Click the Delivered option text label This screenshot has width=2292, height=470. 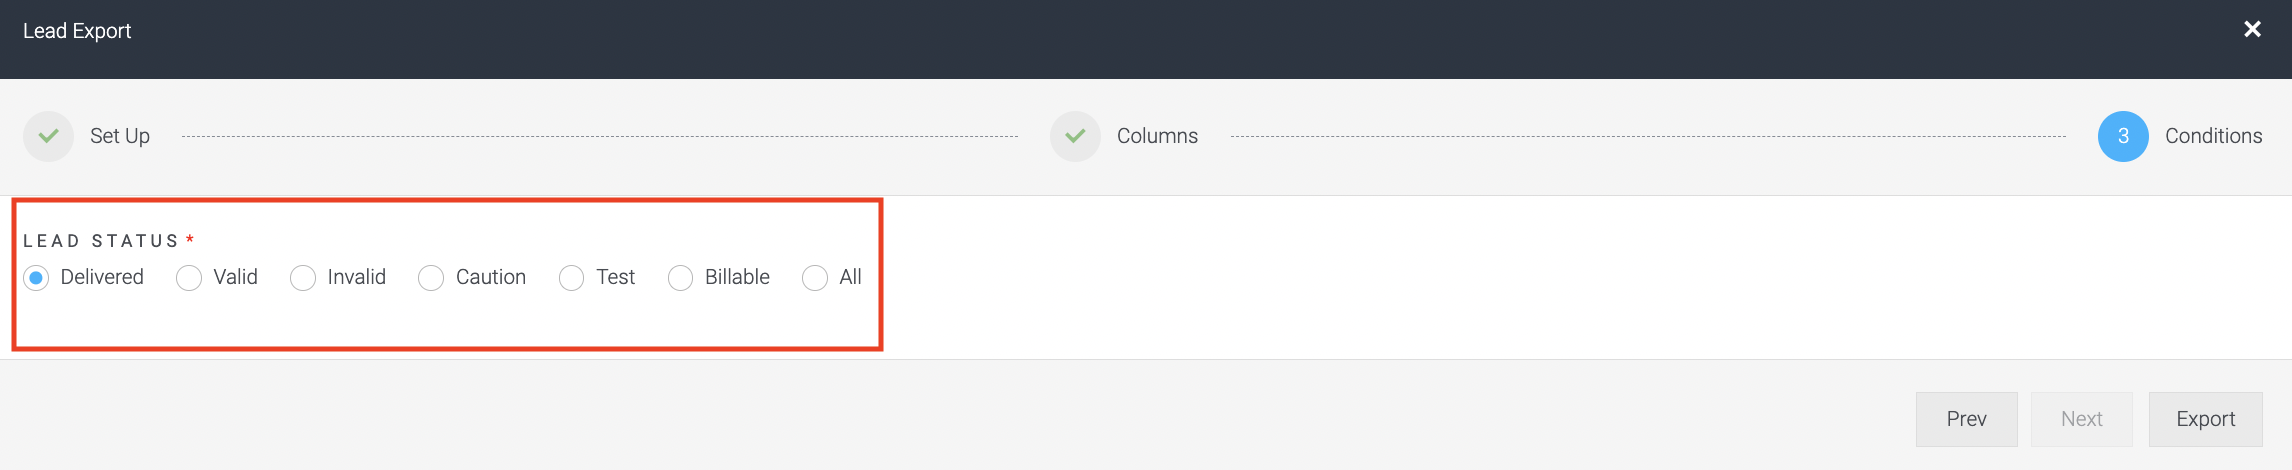pyautogui.click(x=102, y=277)
